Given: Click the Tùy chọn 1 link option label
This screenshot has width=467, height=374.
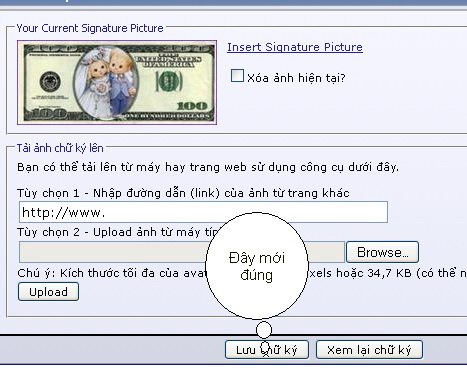Looking at the screenshot, I should (183, 193).
